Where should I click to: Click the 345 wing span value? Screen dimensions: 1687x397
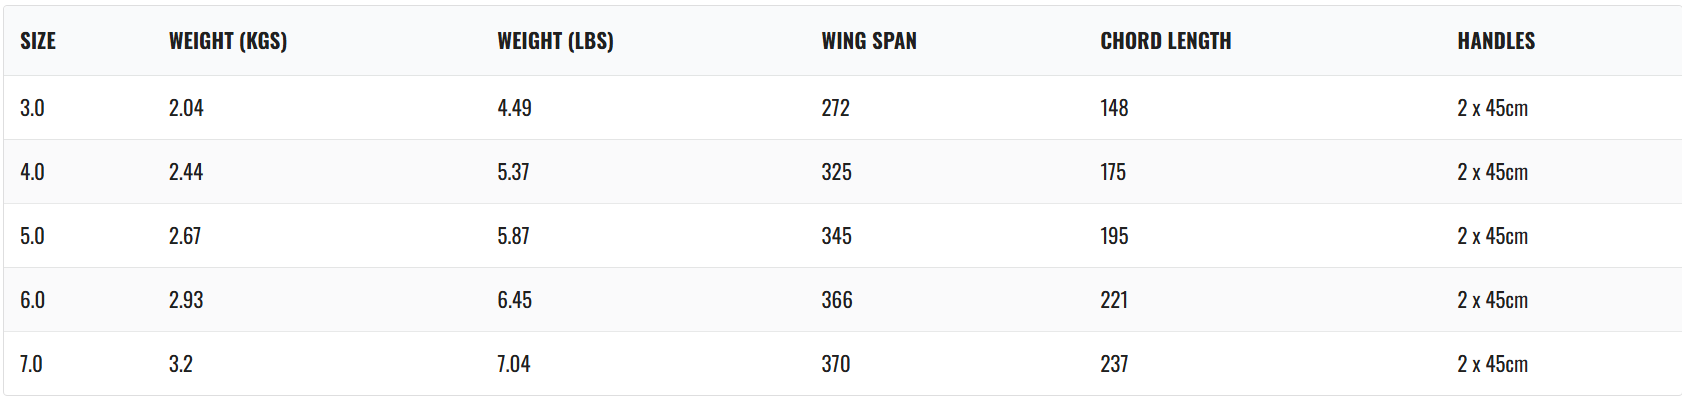click(x=837, y=236)
